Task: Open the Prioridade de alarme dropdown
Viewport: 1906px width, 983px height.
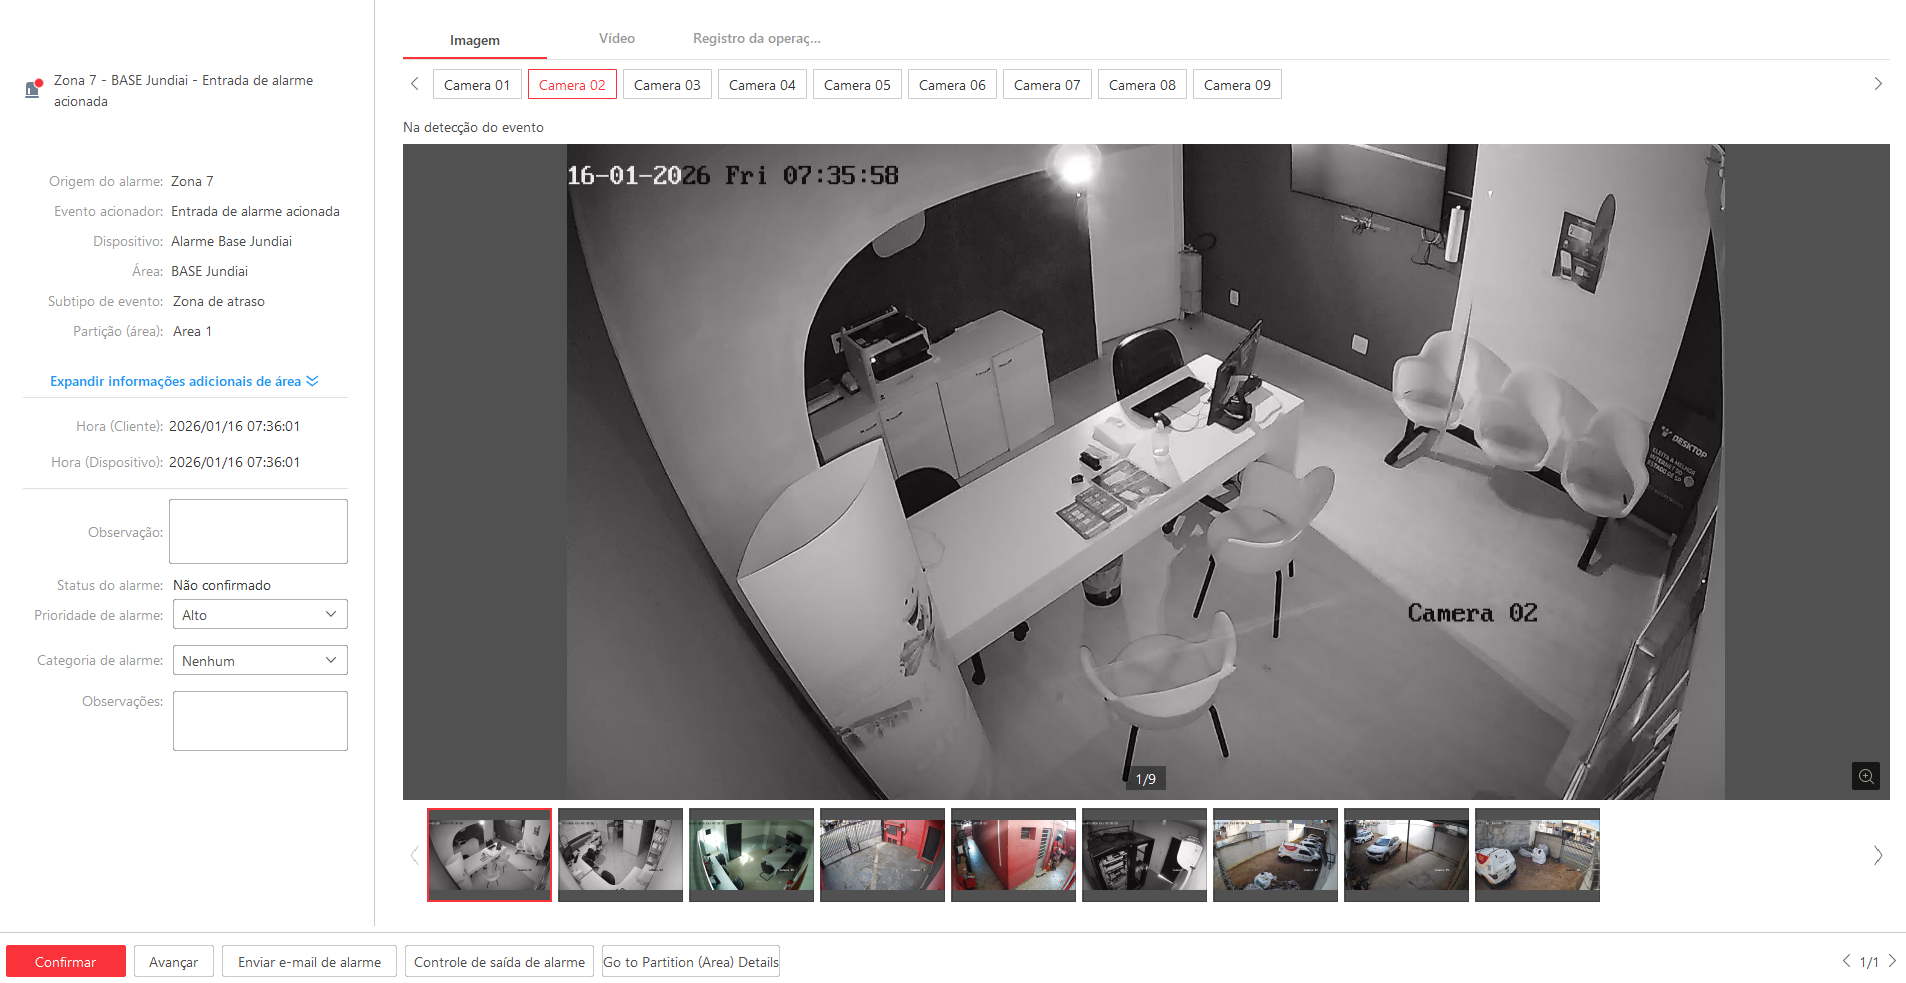Action: pos(260,615)
